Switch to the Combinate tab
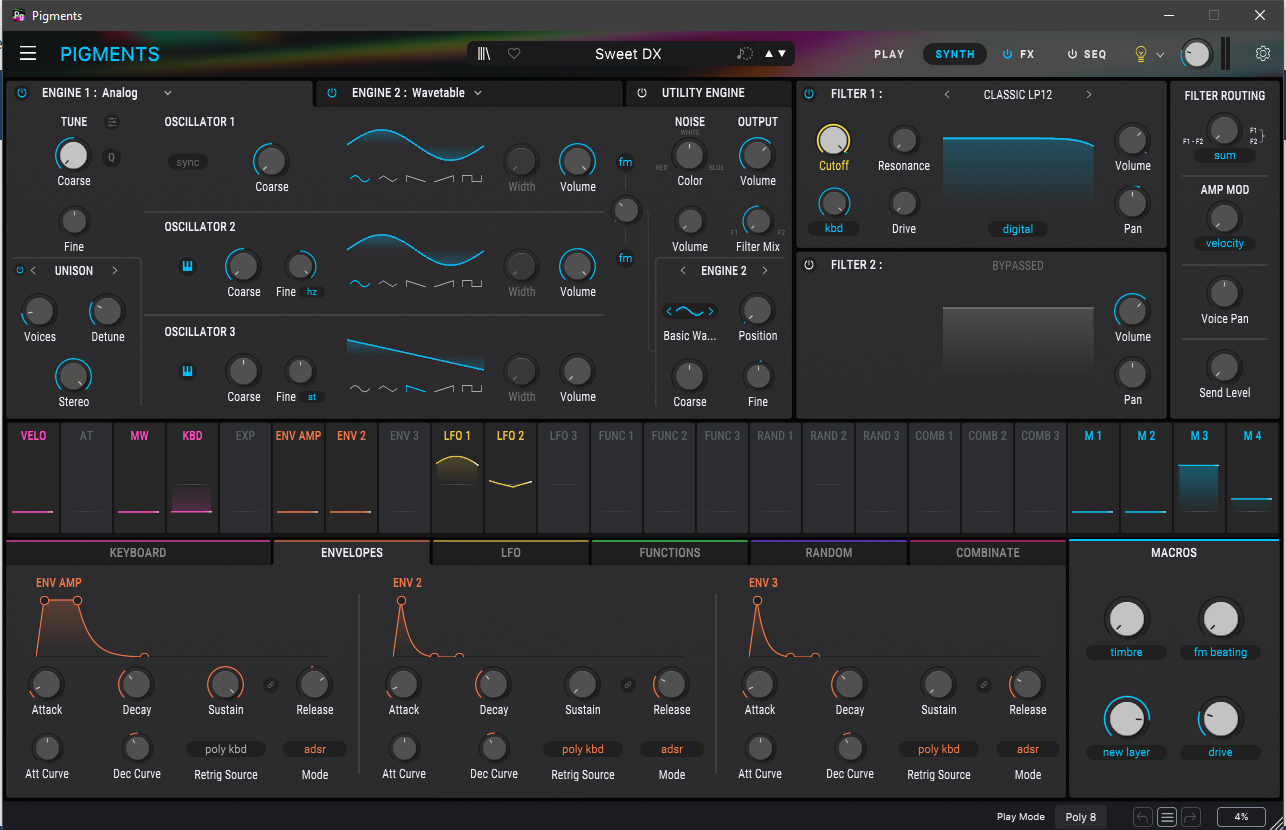The height and width of the screenshot is (830, 1286). (988, 553)
